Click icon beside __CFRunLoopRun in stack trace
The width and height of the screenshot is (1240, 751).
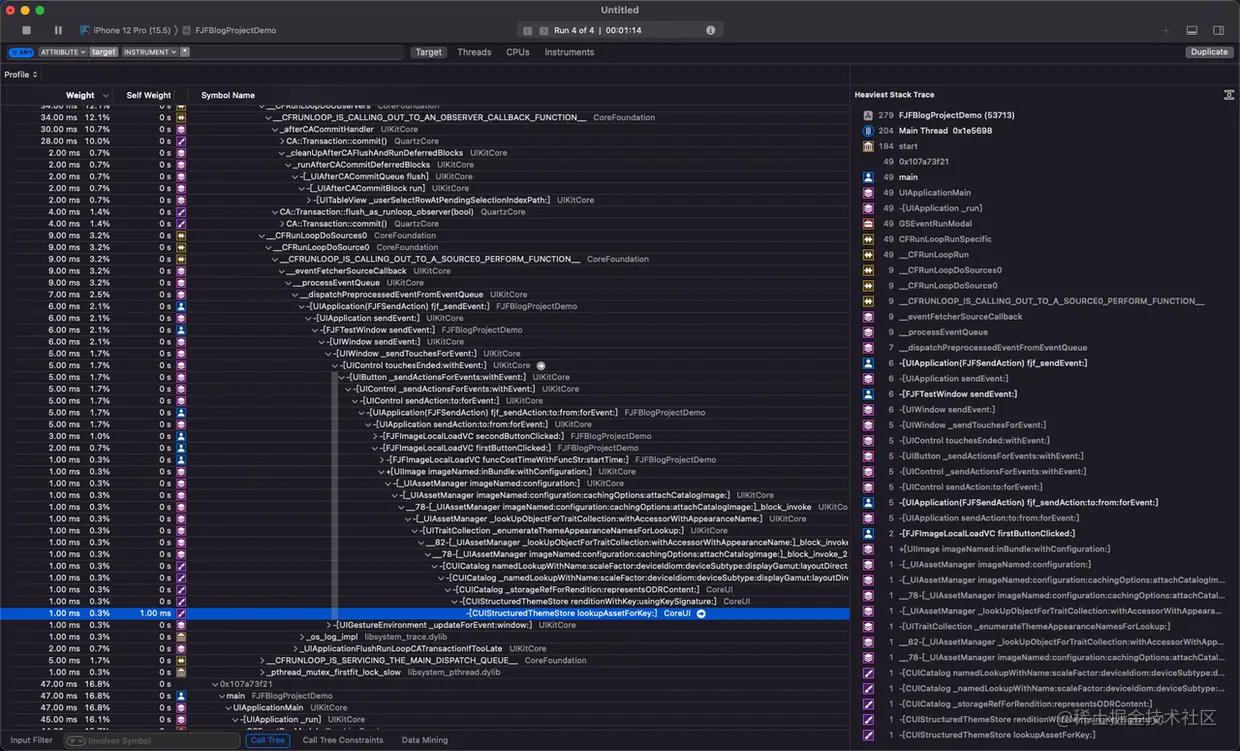[x=868, y=254]
